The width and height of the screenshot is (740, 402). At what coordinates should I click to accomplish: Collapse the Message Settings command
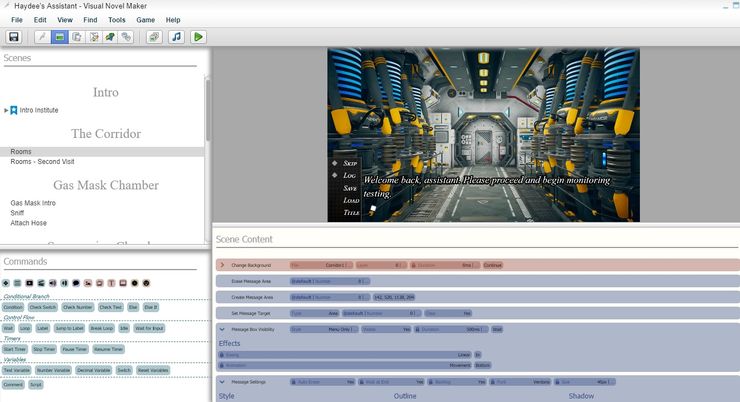tap(222, 382)
